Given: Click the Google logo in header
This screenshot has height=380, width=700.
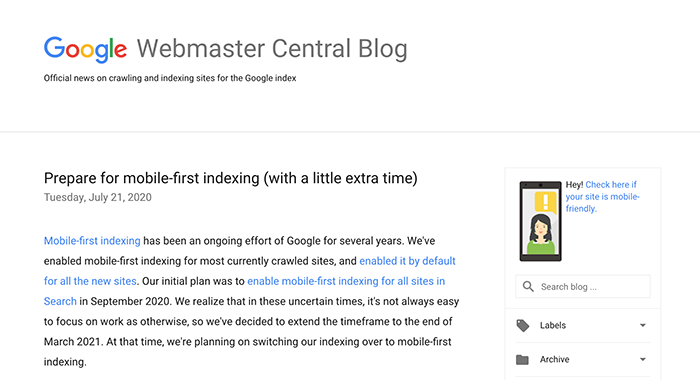Looking at the screenshot, I should (x=85, y=49).
